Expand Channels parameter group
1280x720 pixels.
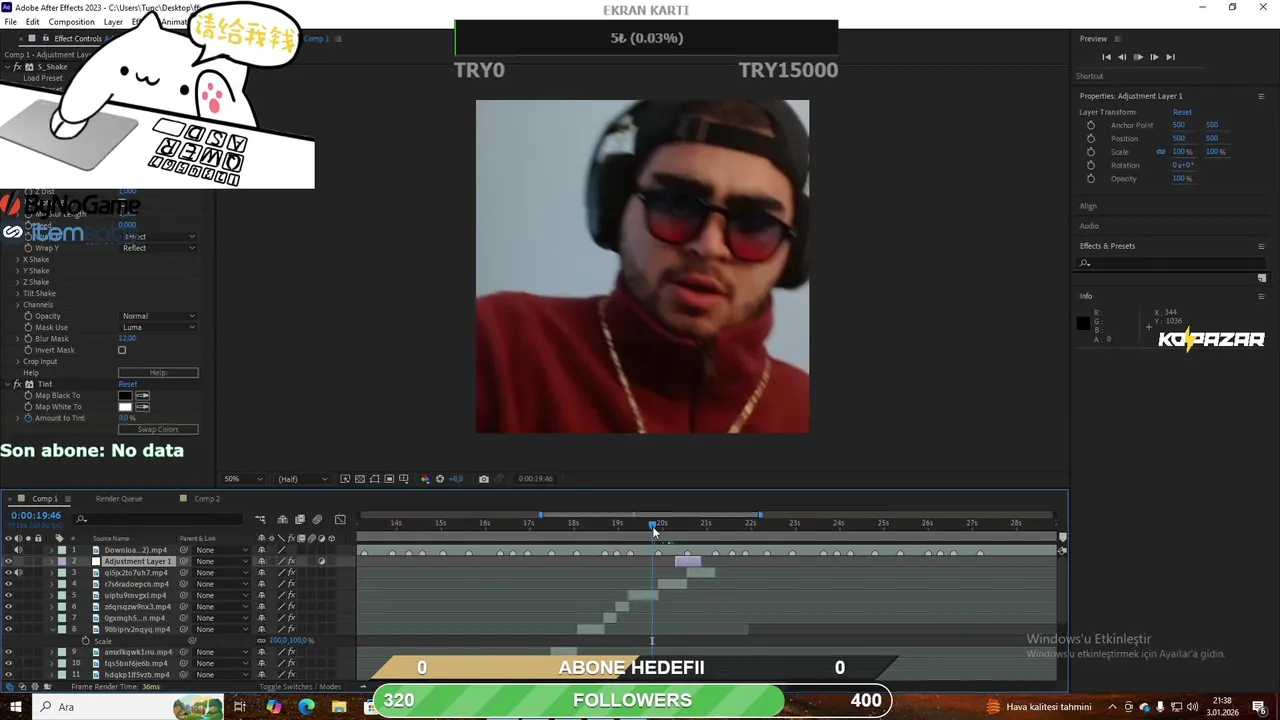[18, 305]
